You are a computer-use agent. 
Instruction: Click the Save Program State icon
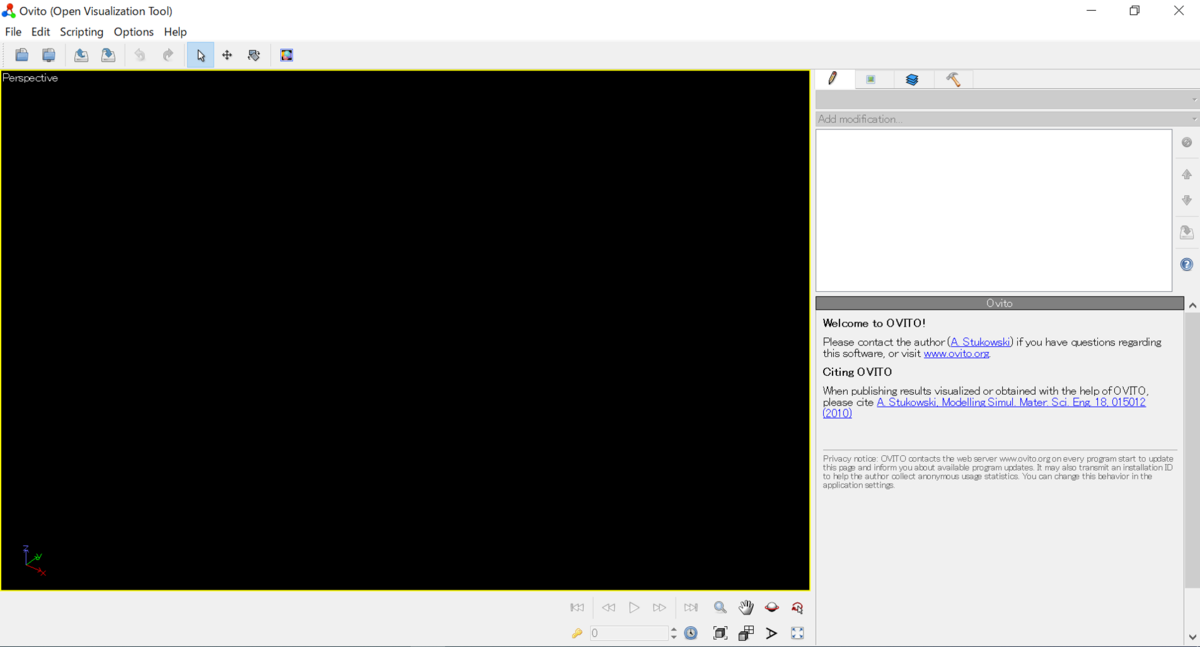pyautogui.click(x=108, y=55)
